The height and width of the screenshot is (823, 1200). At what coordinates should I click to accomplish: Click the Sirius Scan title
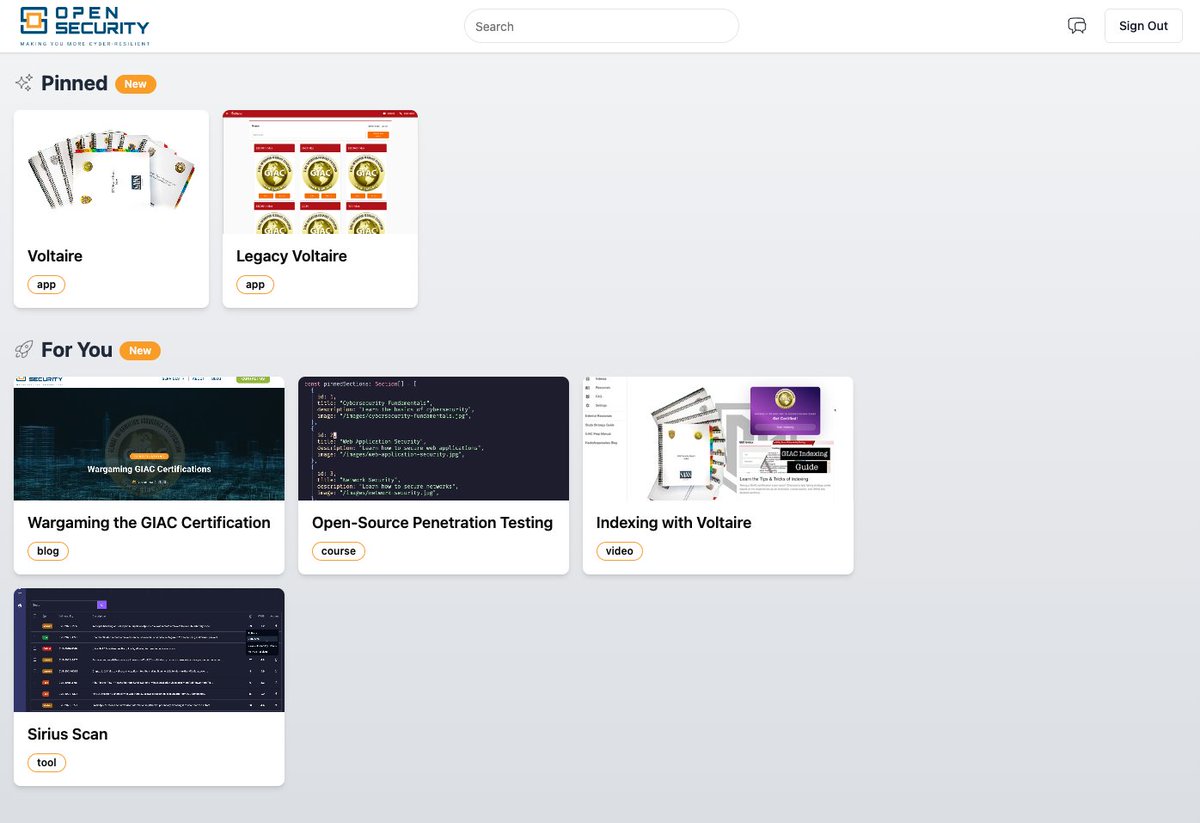click(x=67, y=734)
